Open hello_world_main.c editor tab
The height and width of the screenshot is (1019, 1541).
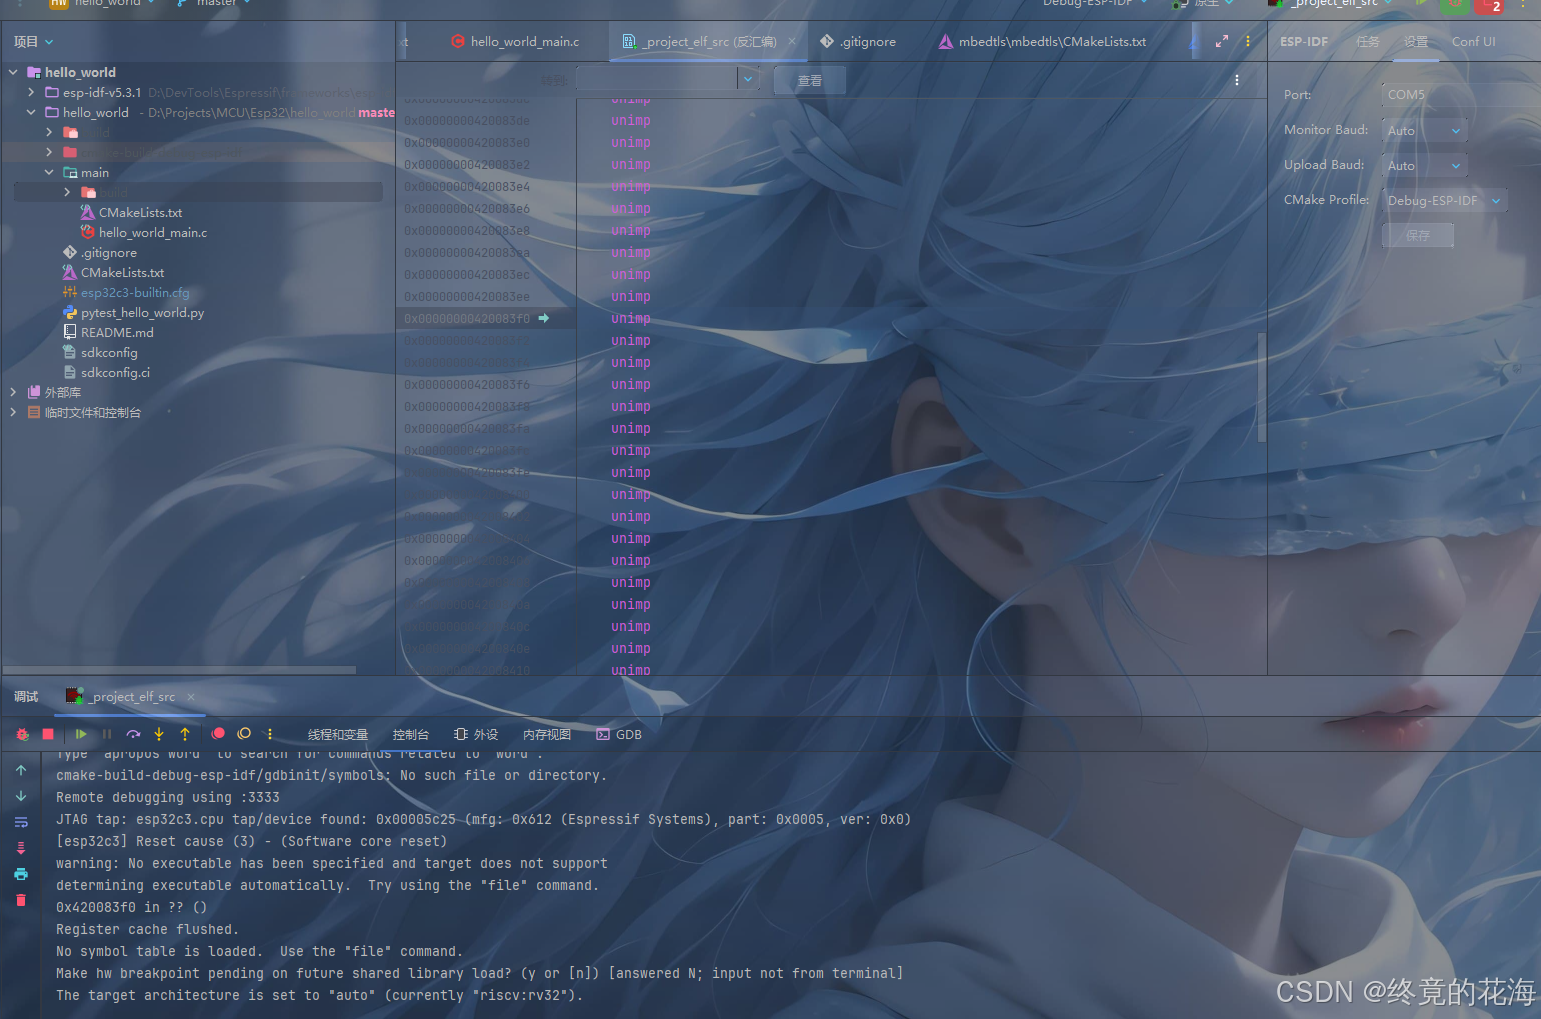(x=515, y=42)
